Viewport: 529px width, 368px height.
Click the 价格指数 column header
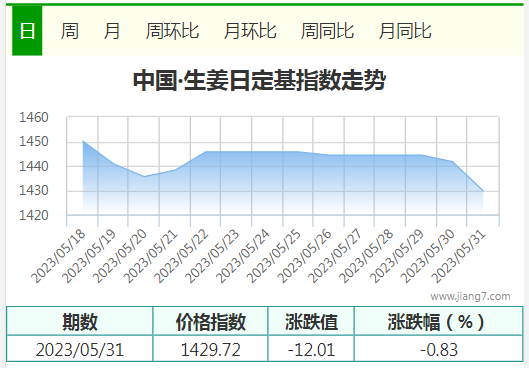point(211,321)
